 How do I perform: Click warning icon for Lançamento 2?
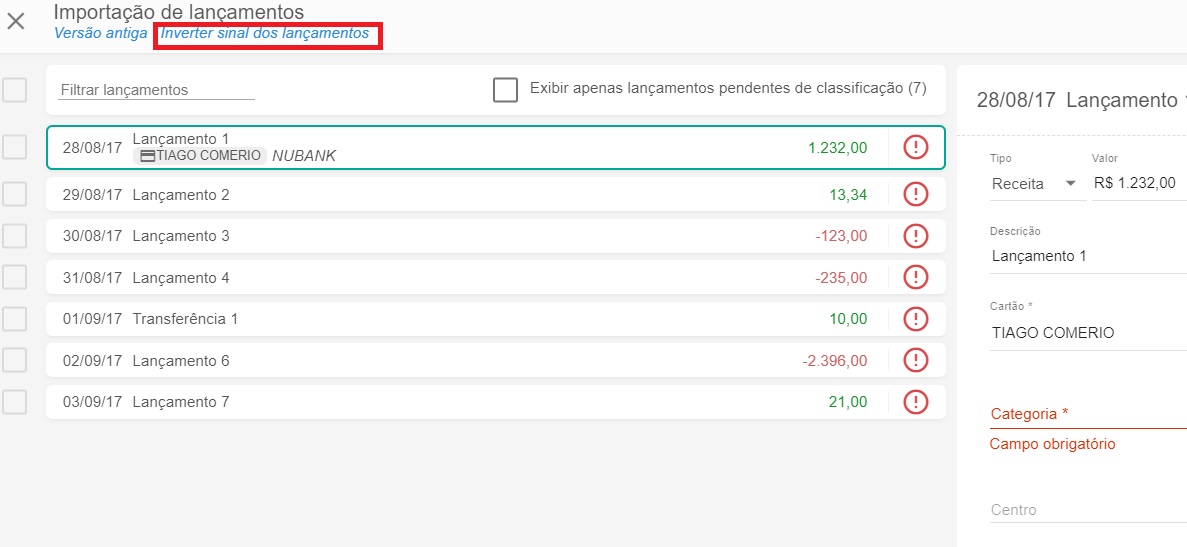(x=915, y=195)
